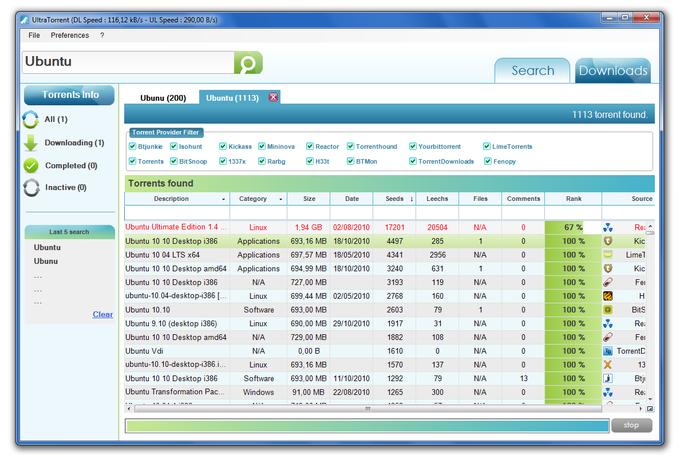Open the ? help menu

(x=102, y=35)
